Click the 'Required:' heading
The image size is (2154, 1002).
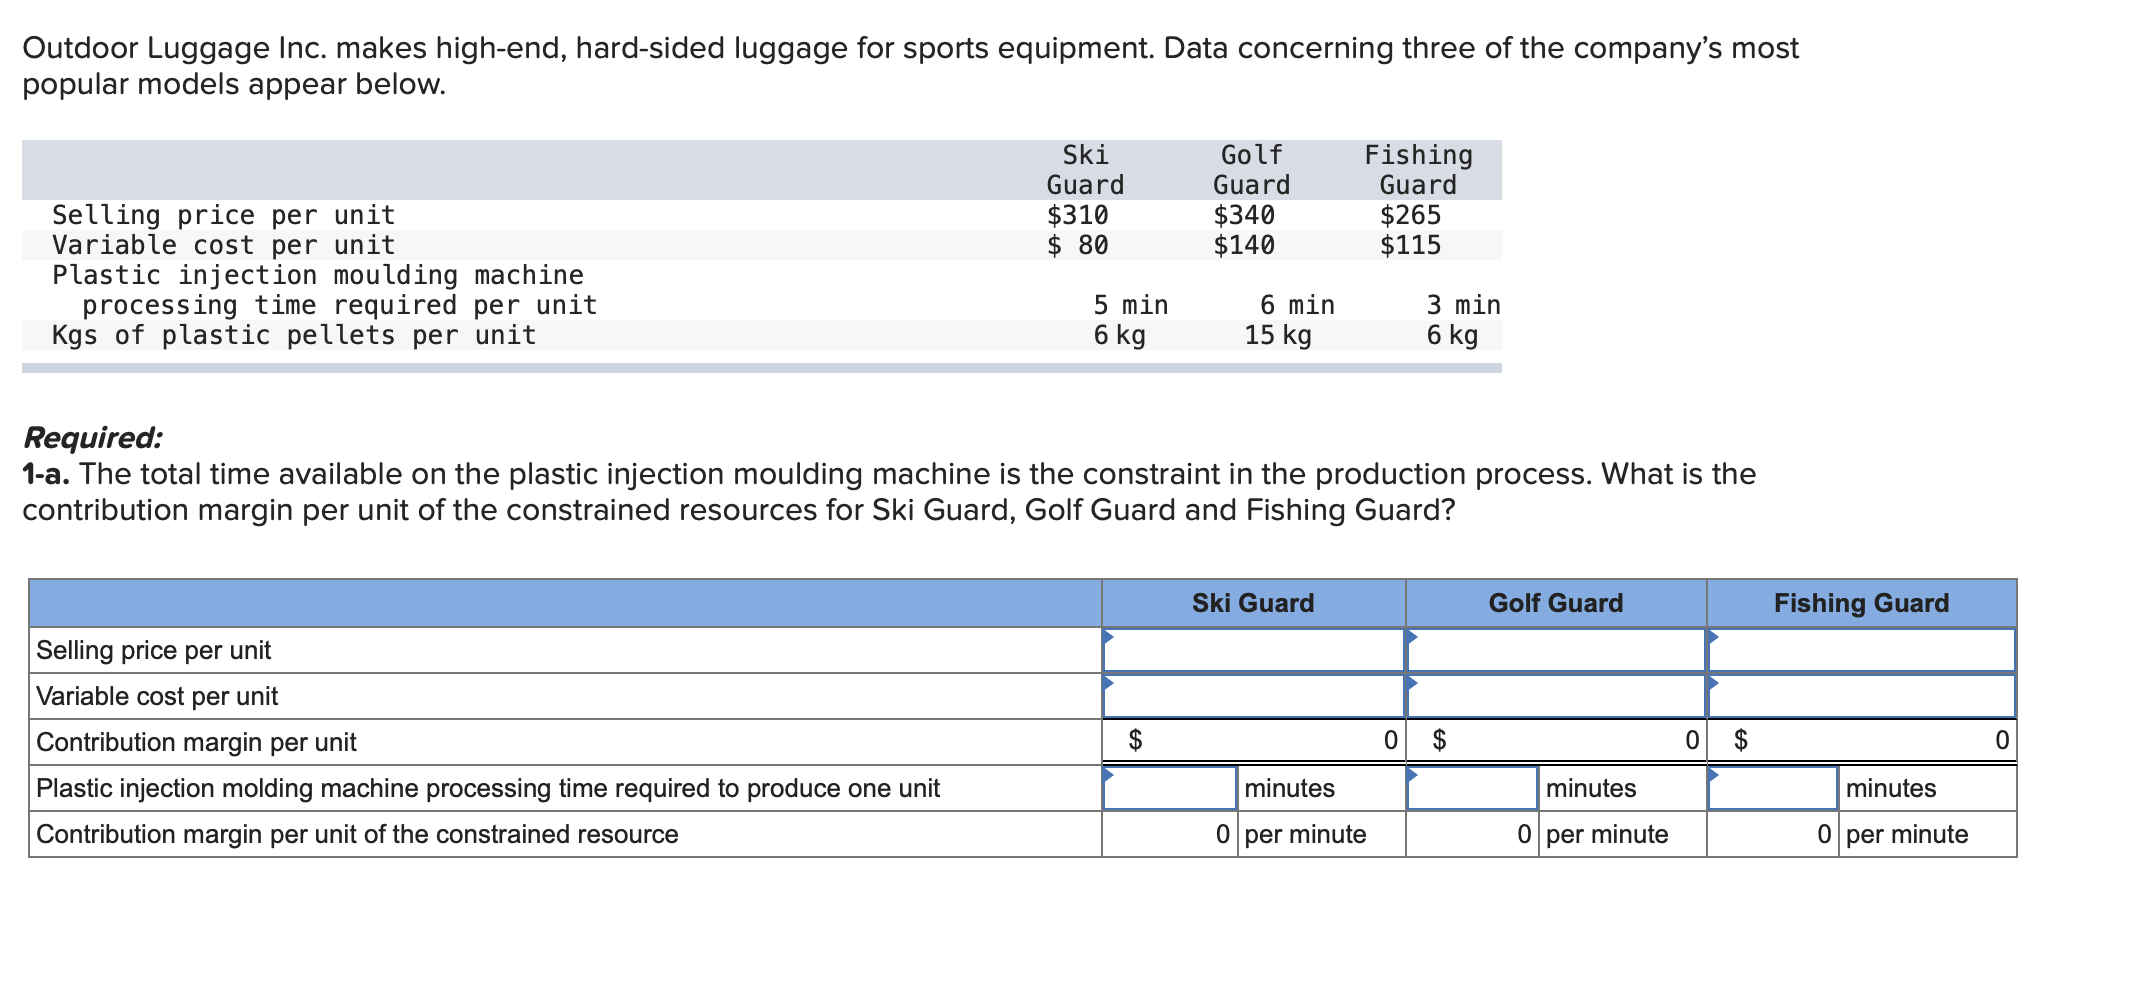pyautogui.click(x=92, y=438)
